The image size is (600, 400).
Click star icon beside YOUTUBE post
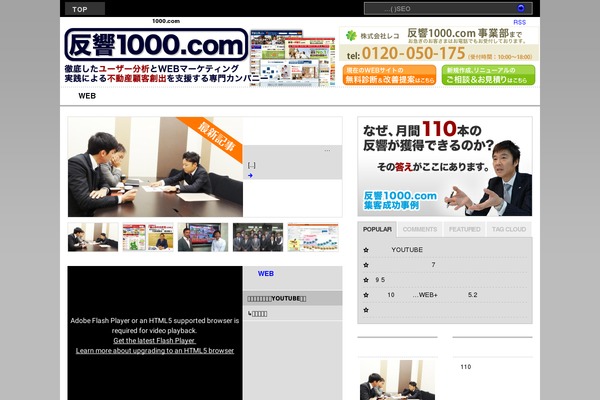(x=366, y=250)
